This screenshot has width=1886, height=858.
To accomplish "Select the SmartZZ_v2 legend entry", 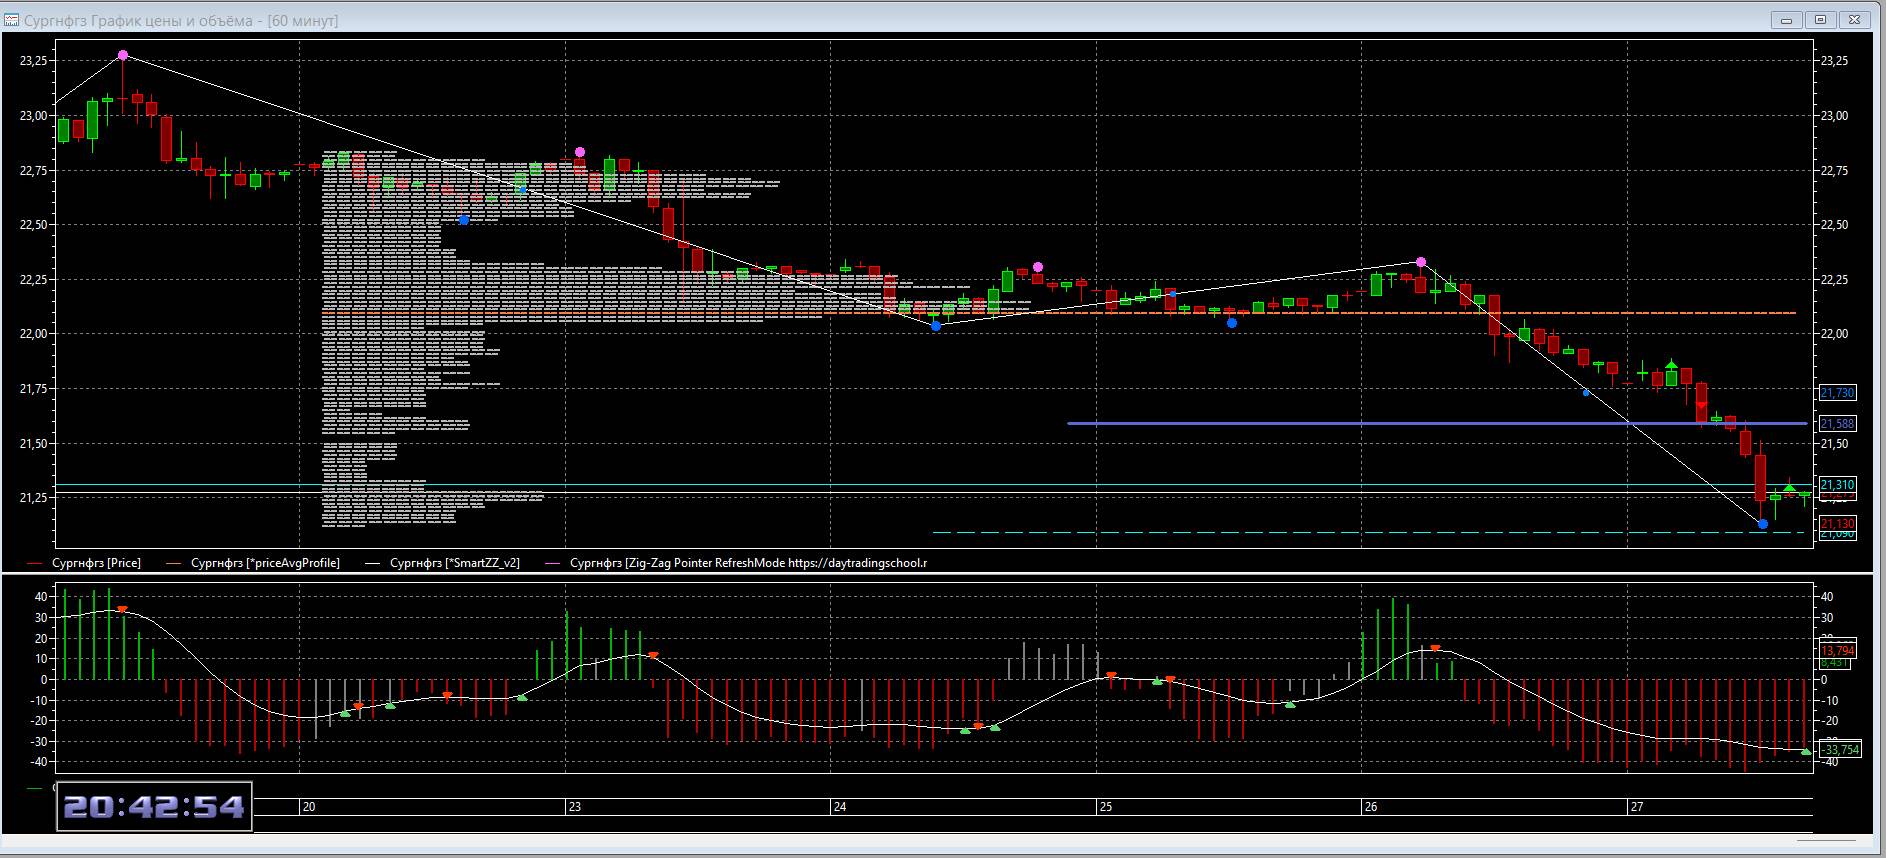I will tap(454, 563).
